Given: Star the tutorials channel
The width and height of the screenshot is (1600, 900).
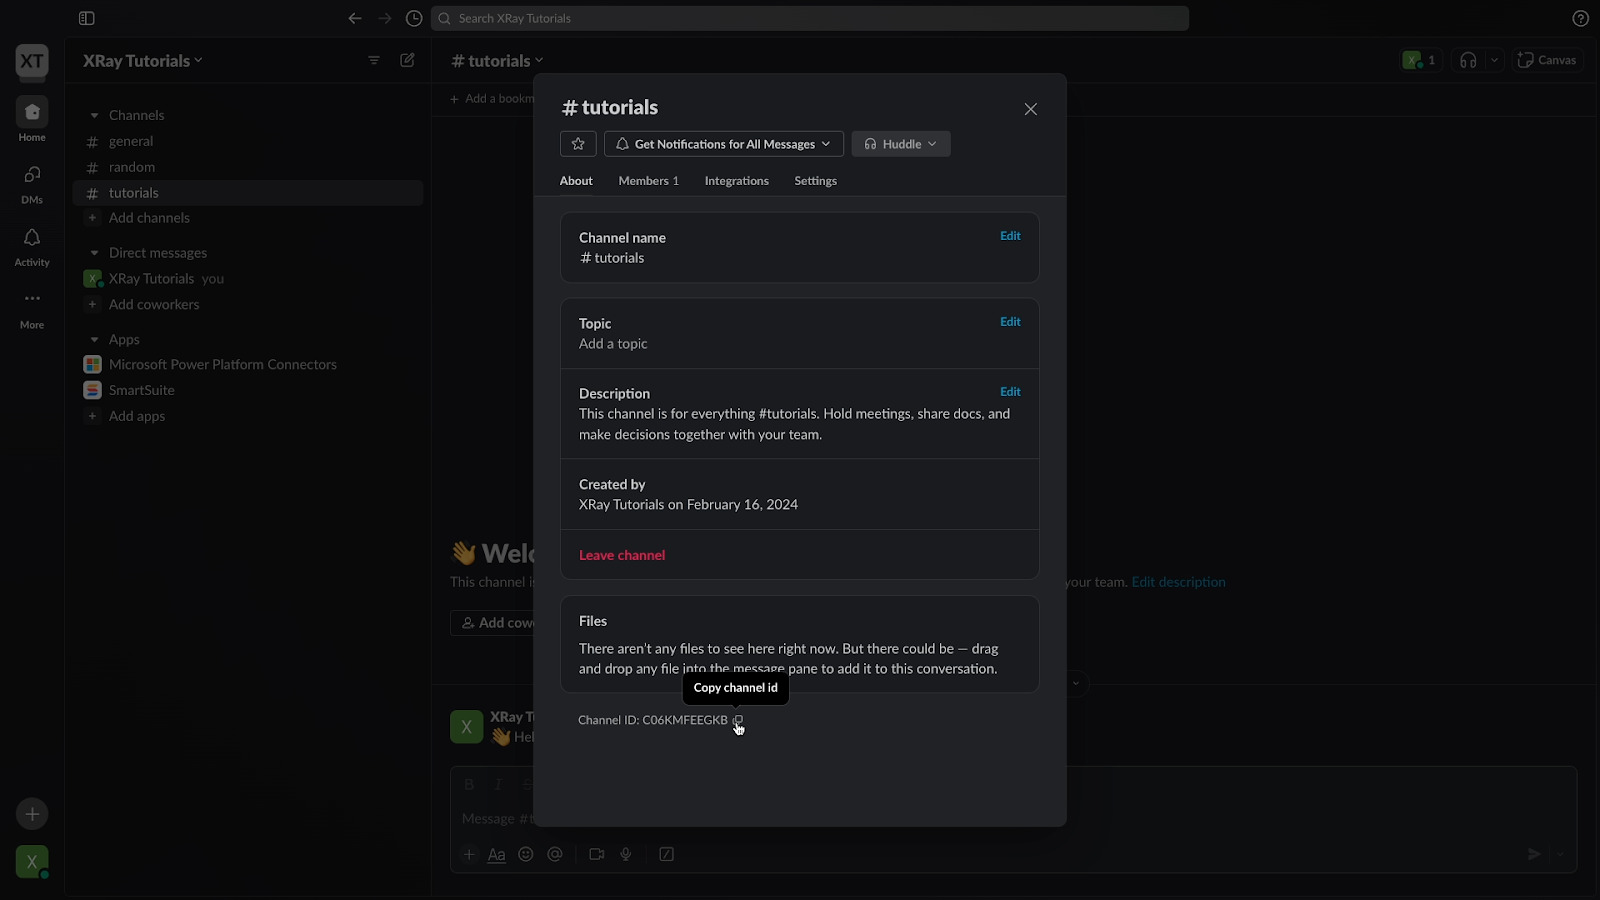Looking at the screenshot, I should pyautogui.click(x=578, y=144).
